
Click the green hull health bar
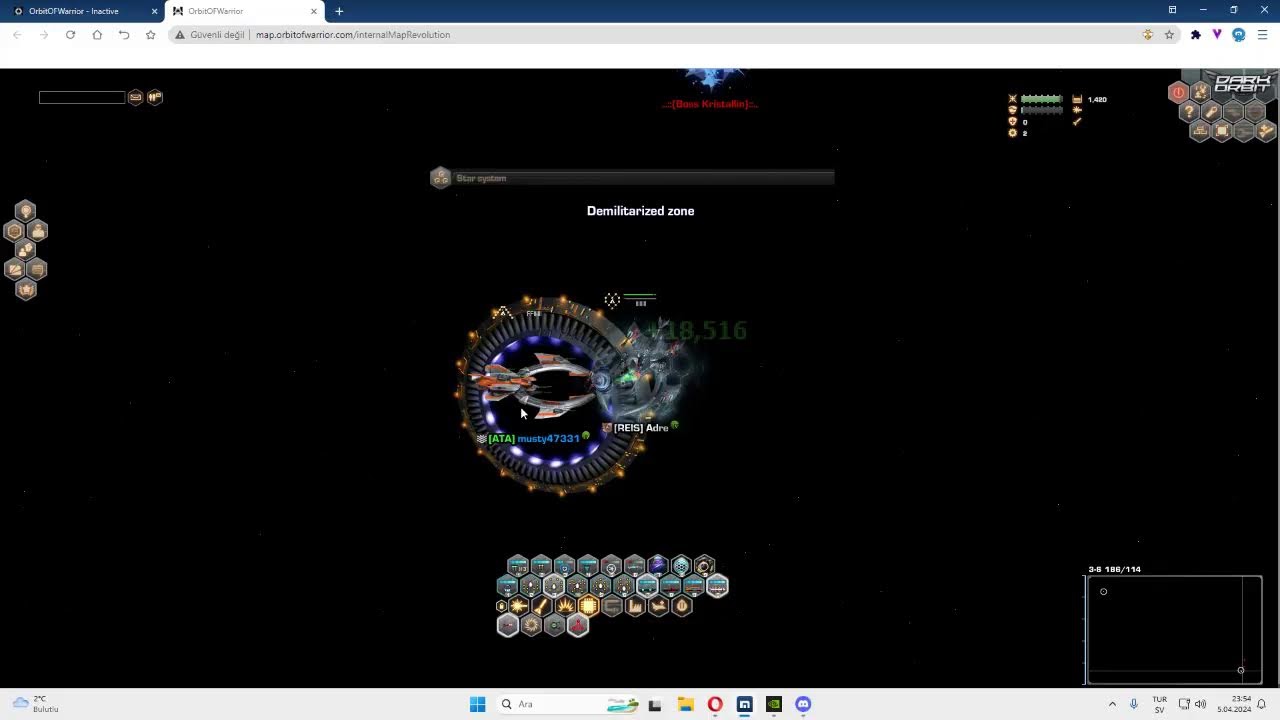(1041, 99)
